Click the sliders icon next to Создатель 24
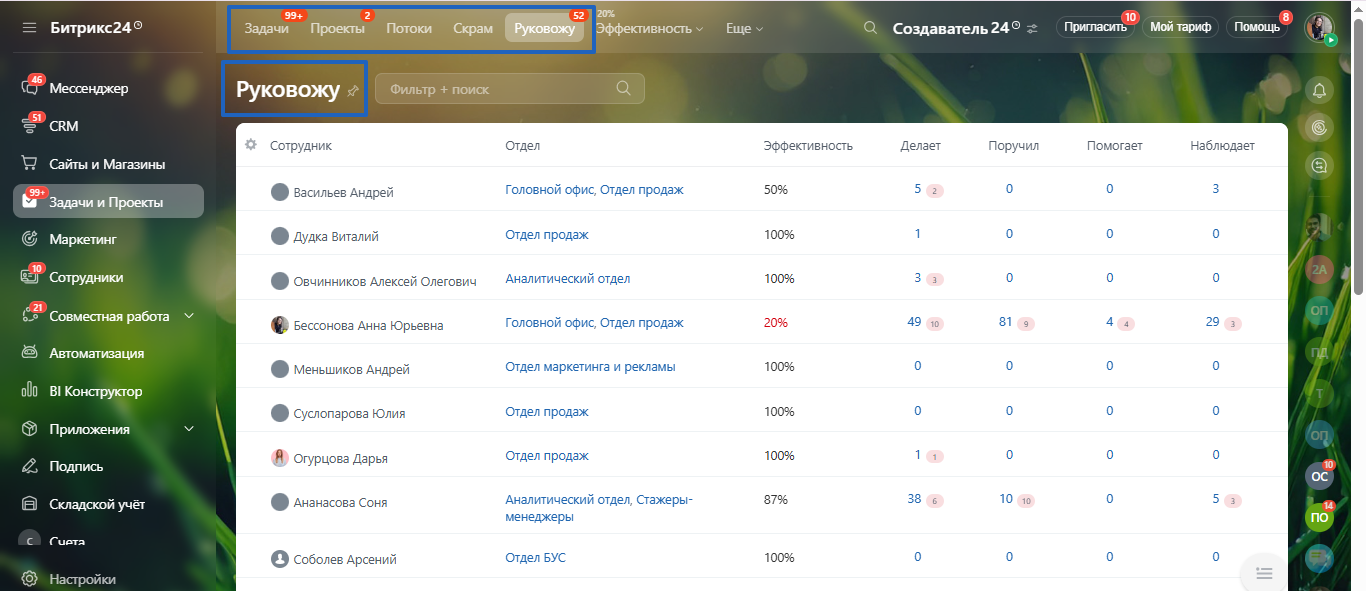The width and height of the screenshot is (1366, 591). [x=1032, y=28]
